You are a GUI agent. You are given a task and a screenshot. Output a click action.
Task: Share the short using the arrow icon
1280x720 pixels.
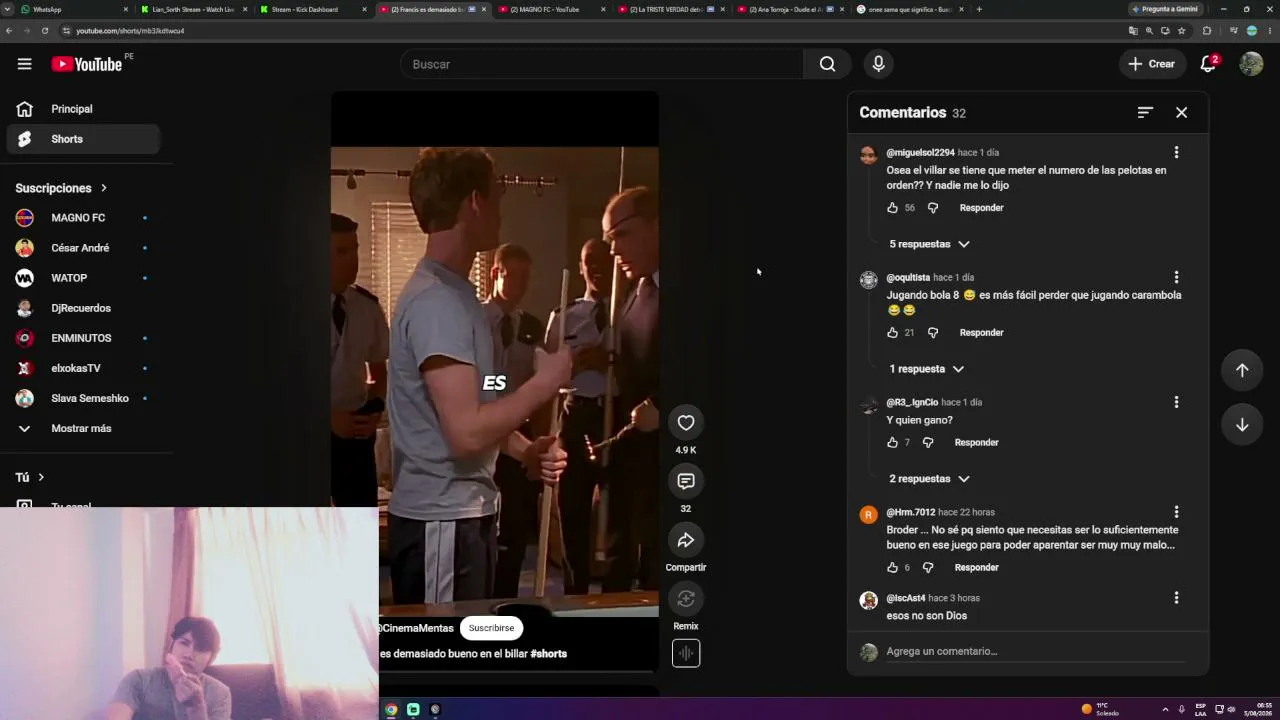(686, 540)
